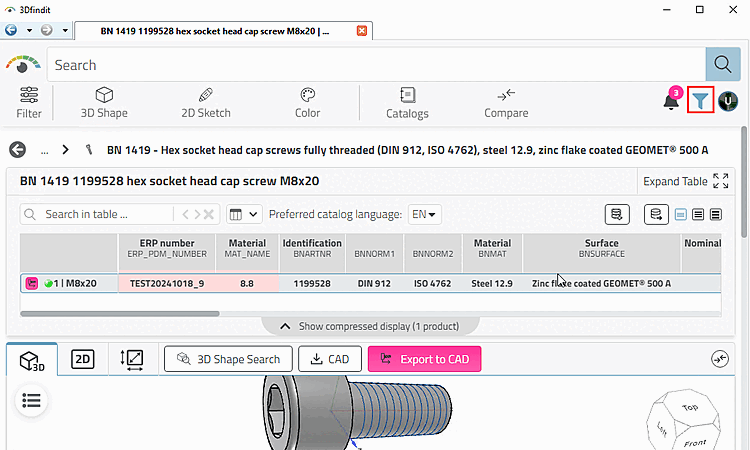Open the 2D Sketch search
Screen dimensions: 750x450
[x=206, y=102]
